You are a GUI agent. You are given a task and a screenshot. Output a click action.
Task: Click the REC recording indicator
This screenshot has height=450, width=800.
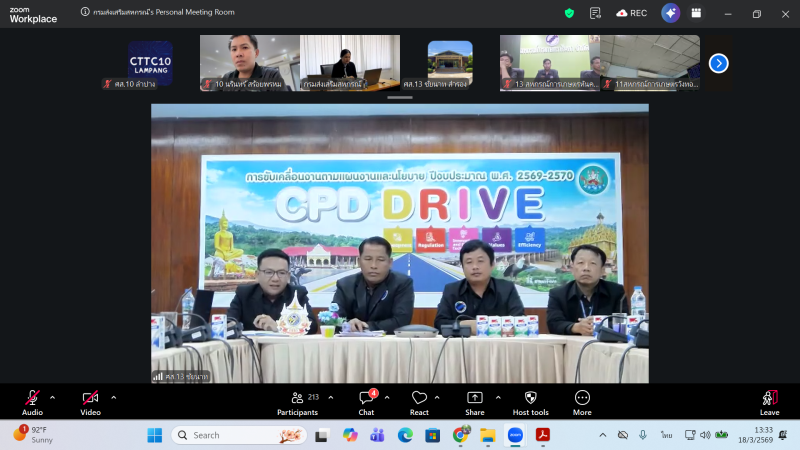(x=635, y=13)
